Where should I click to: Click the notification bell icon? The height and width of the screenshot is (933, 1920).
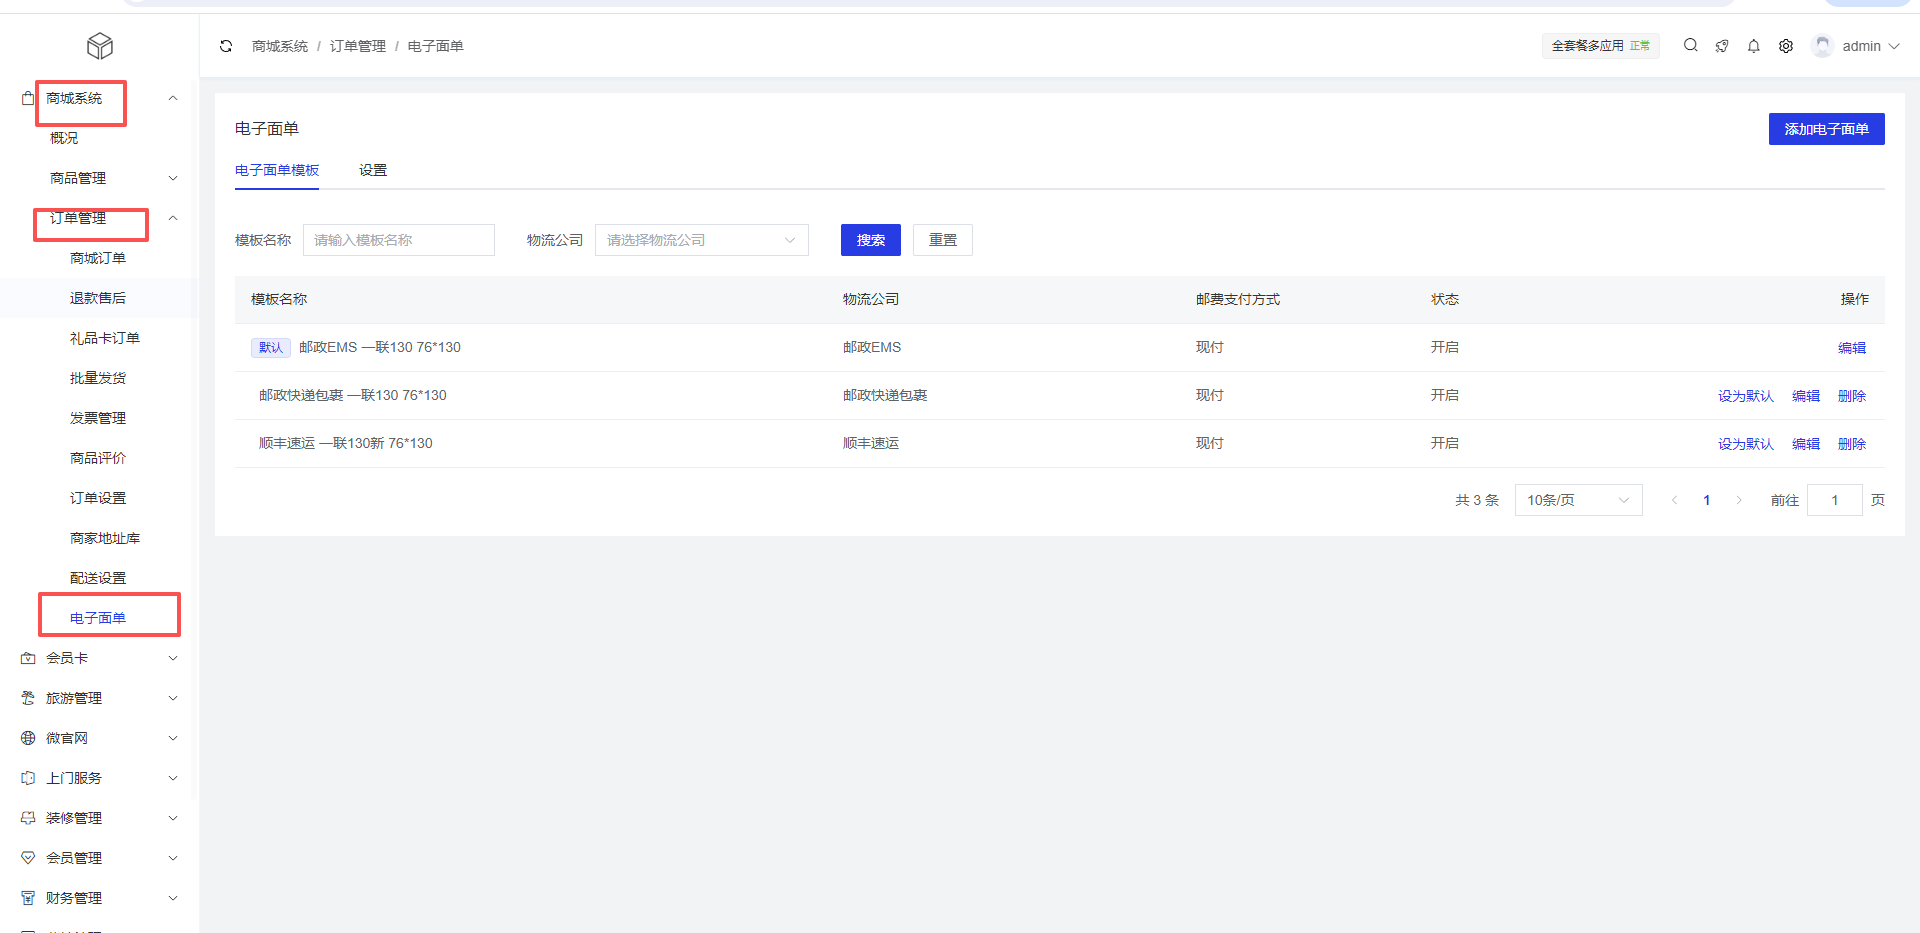click(x=1753, y=46)
